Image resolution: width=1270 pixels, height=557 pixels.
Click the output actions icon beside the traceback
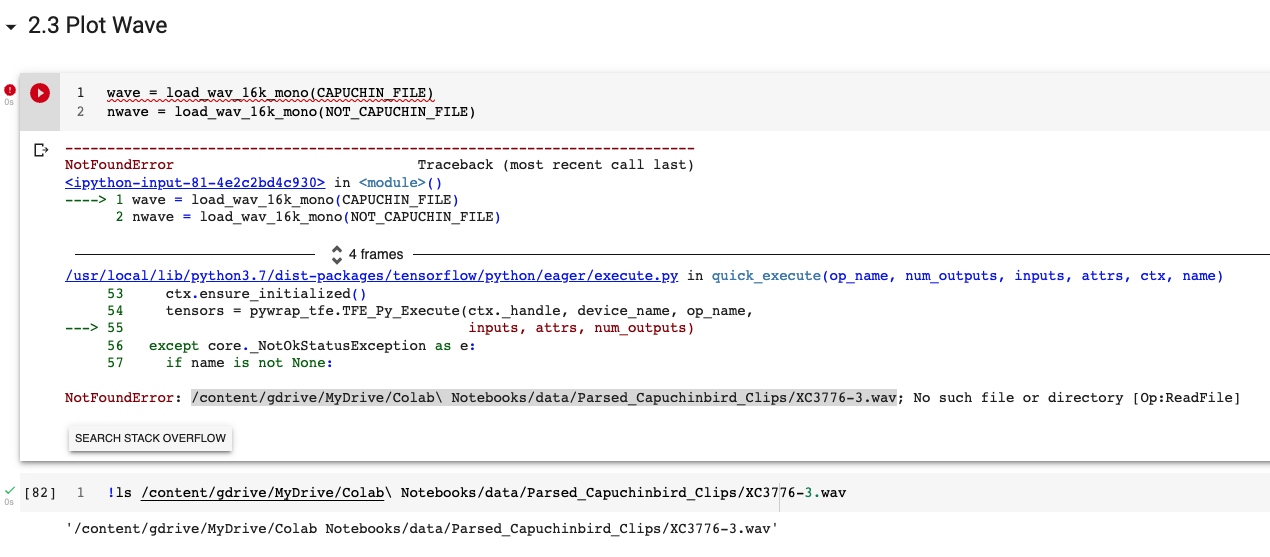pyautogui.click(x=41, y=150)
